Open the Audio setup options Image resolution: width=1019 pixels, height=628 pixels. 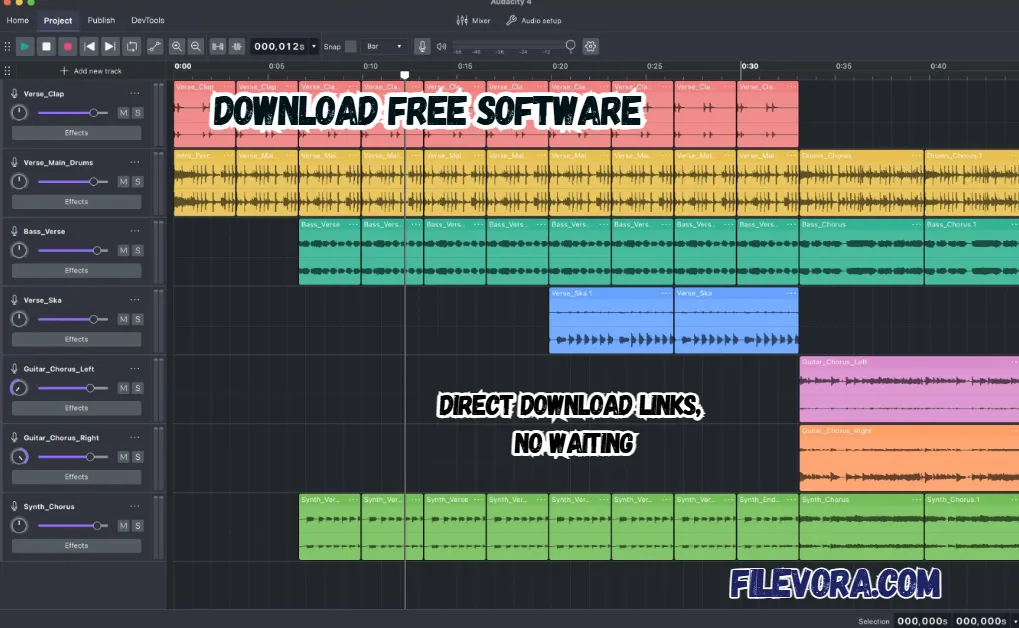[x=536, y=20]
